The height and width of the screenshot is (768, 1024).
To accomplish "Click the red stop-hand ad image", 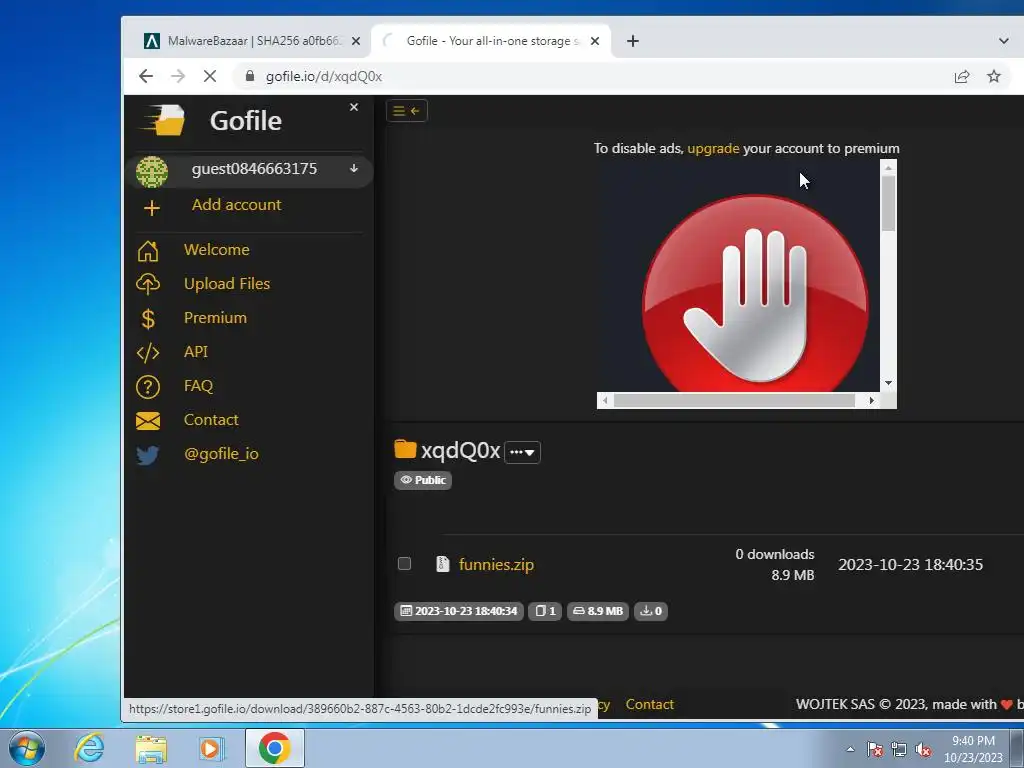I will coord(756,293).
